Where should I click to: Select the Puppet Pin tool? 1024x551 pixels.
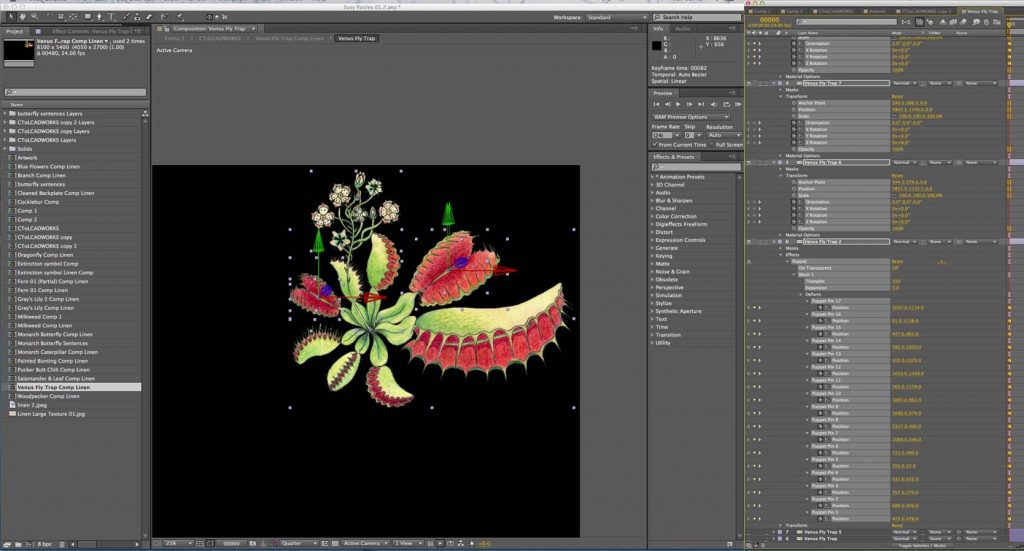(x=179, y=16)
